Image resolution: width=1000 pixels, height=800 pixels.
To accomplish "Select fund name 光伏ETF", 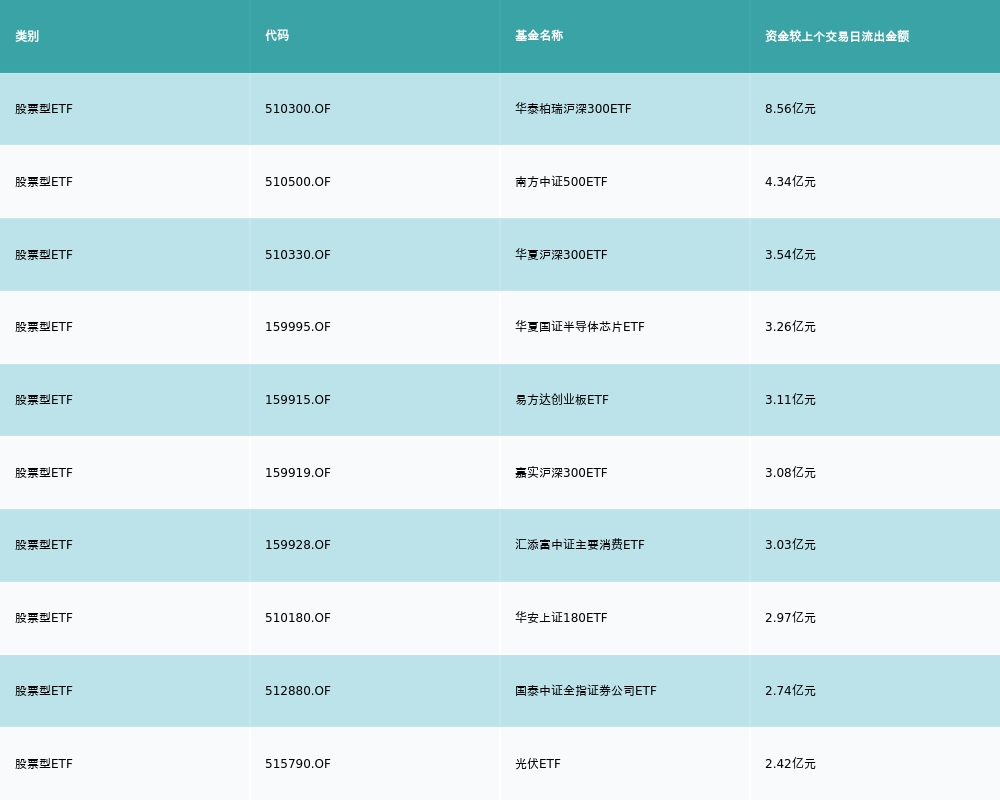I will coord(538,764).
